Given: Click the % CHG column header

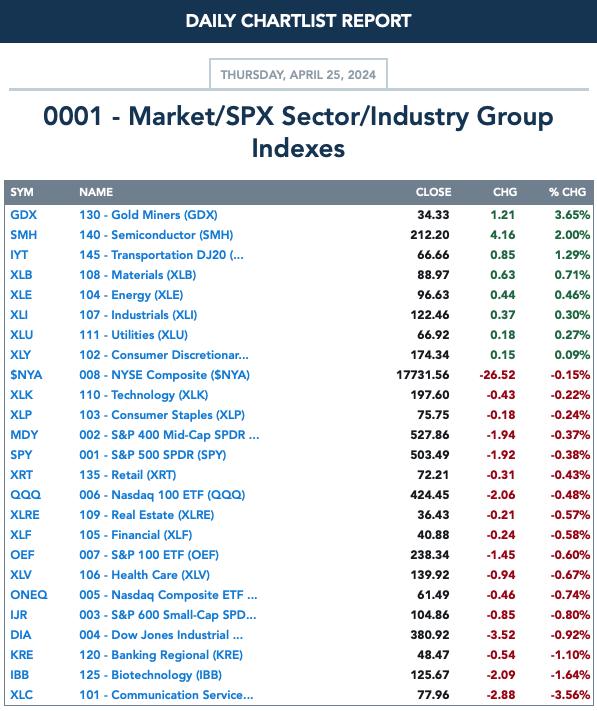Looking at the screenshot, I should [567, 192].
